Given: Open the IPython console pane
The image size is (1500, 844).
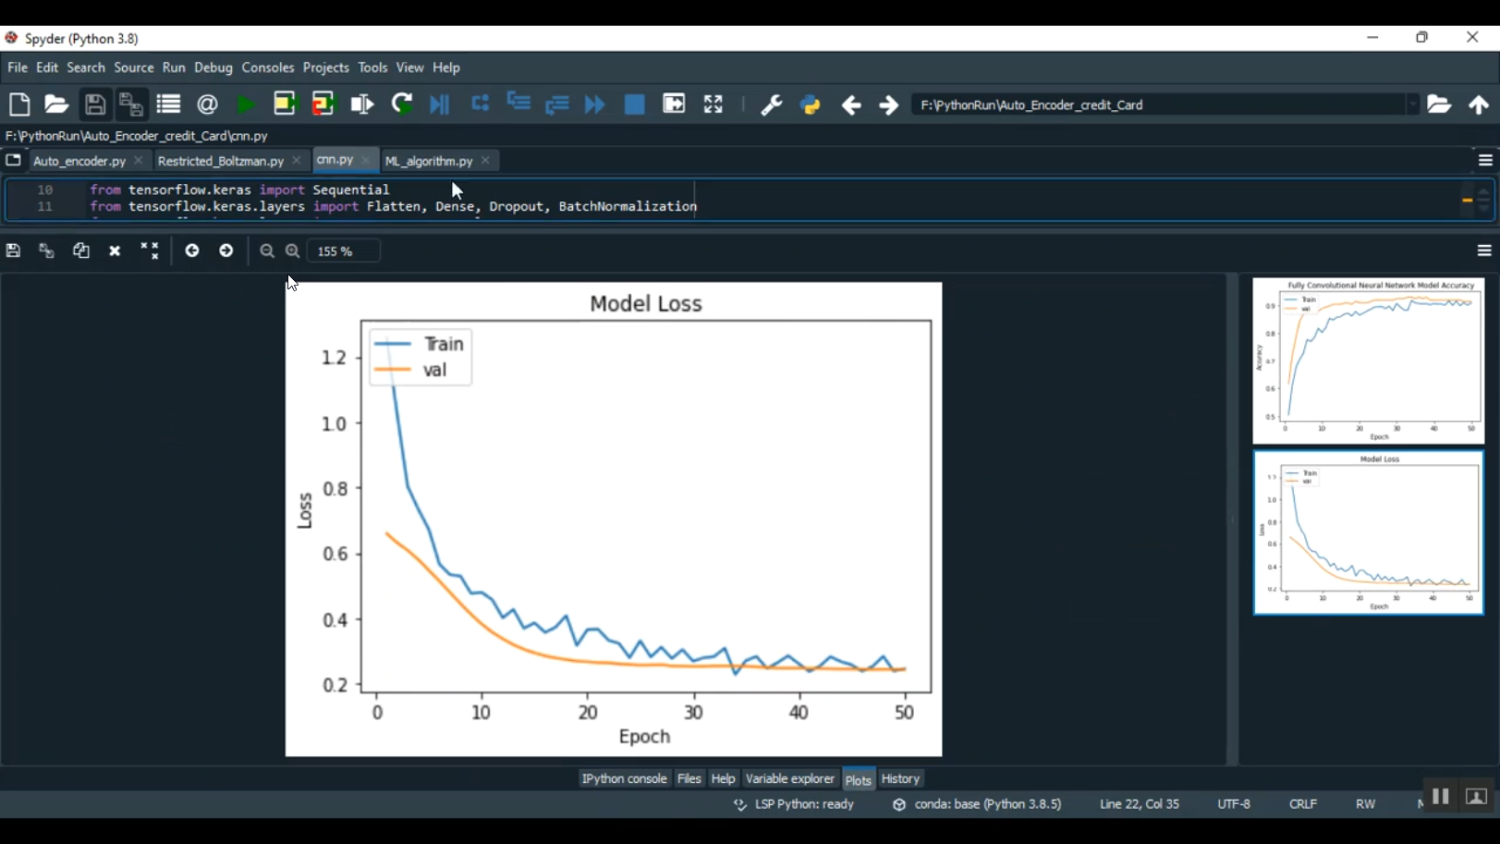Looking at the screenshot, I should coord(624,779).
